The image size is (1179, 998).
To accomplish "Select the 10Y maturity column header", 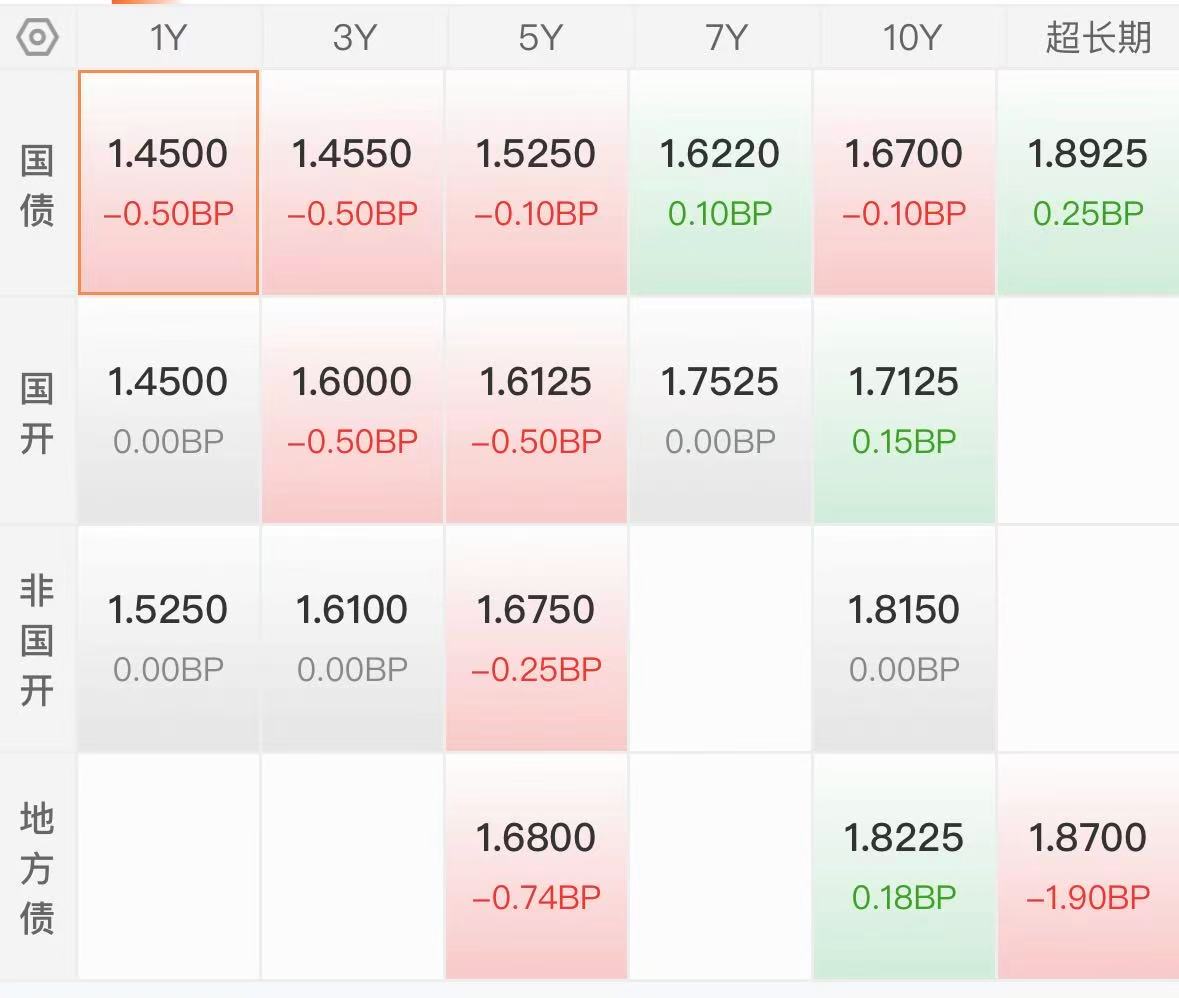I will pos(911,38).
